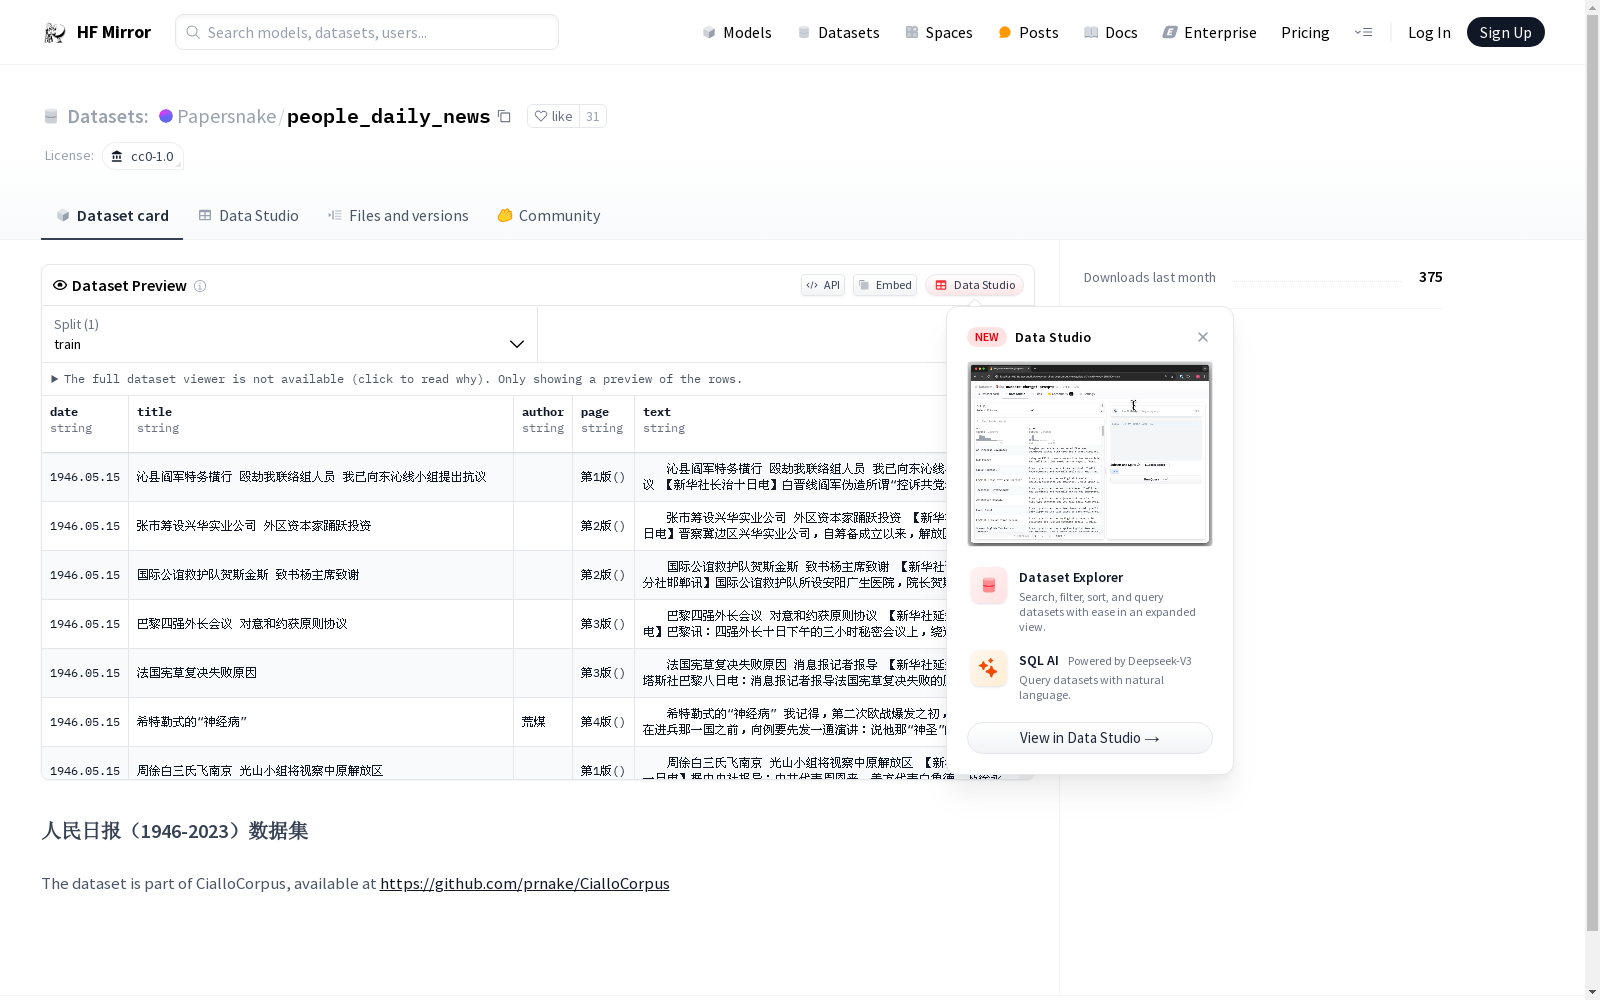Screen dimensions: 1600x1000
Task: Click the HF Mirror logo icon
Action: coord(55,33)
